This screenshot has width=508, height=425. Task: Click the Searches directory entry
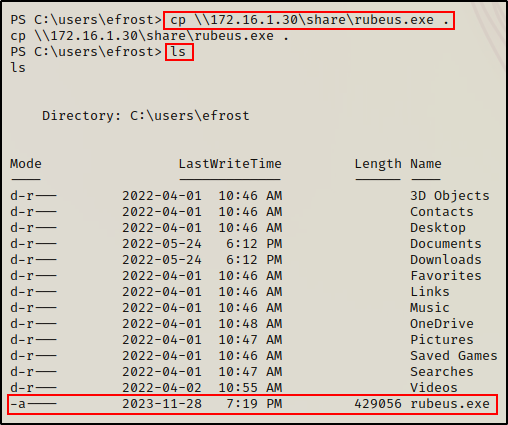tap(442, 372)
